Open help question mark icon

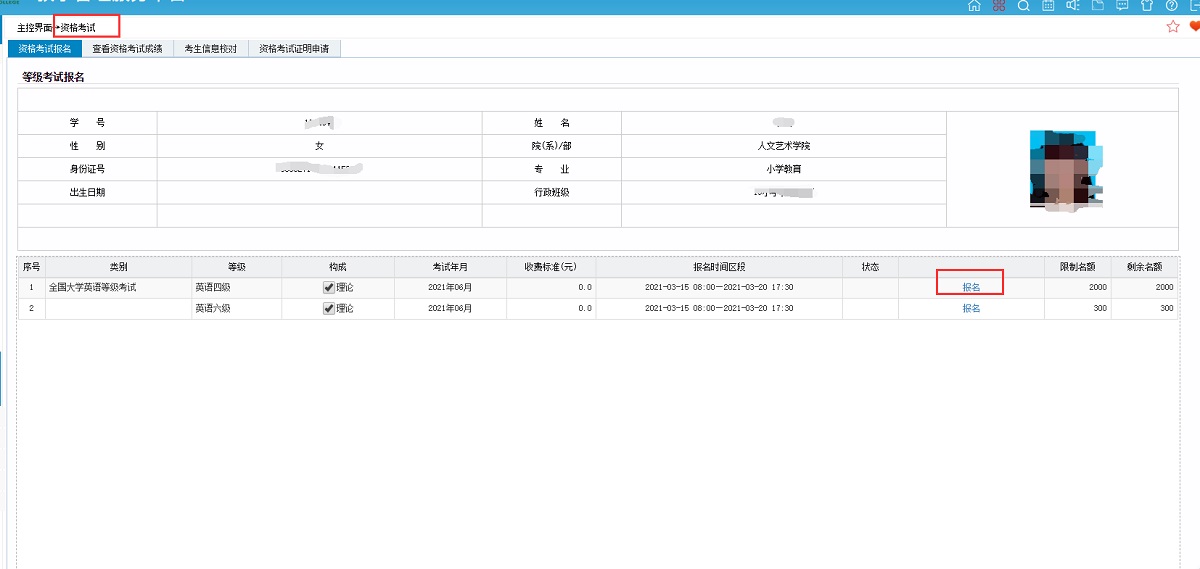point(1171,6)
